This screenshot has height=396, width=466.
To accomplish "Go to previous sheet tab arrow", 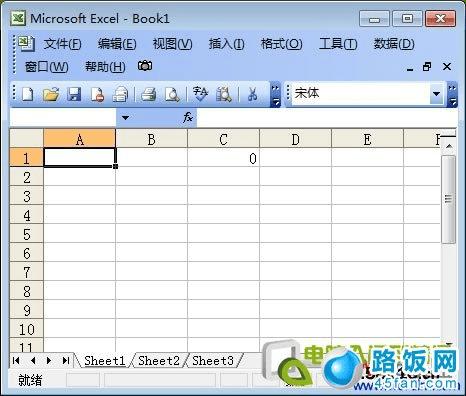I will pos(33,360).
